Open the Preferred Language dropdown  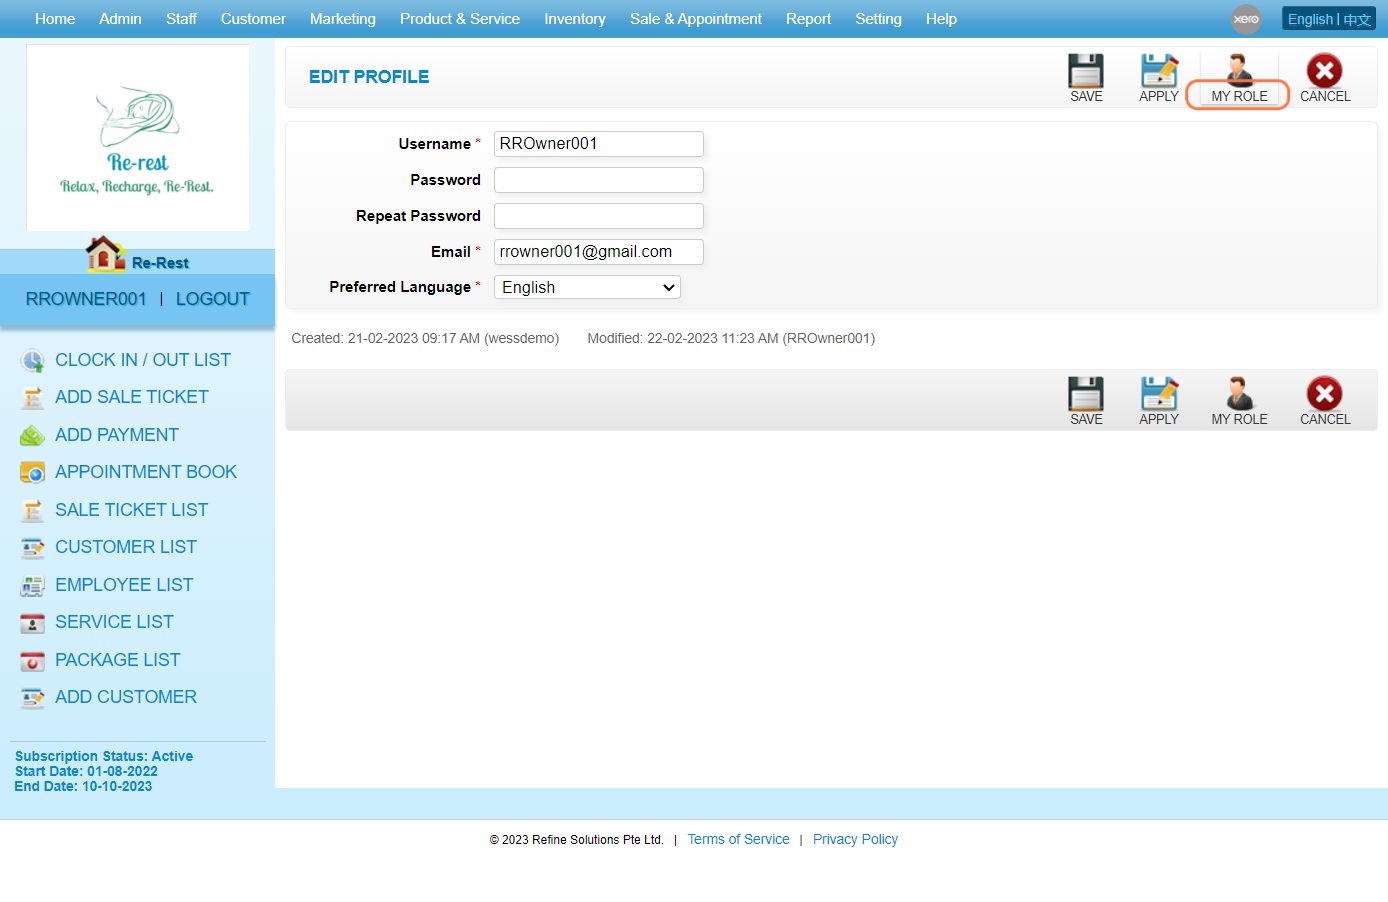(x=587, y=287)
